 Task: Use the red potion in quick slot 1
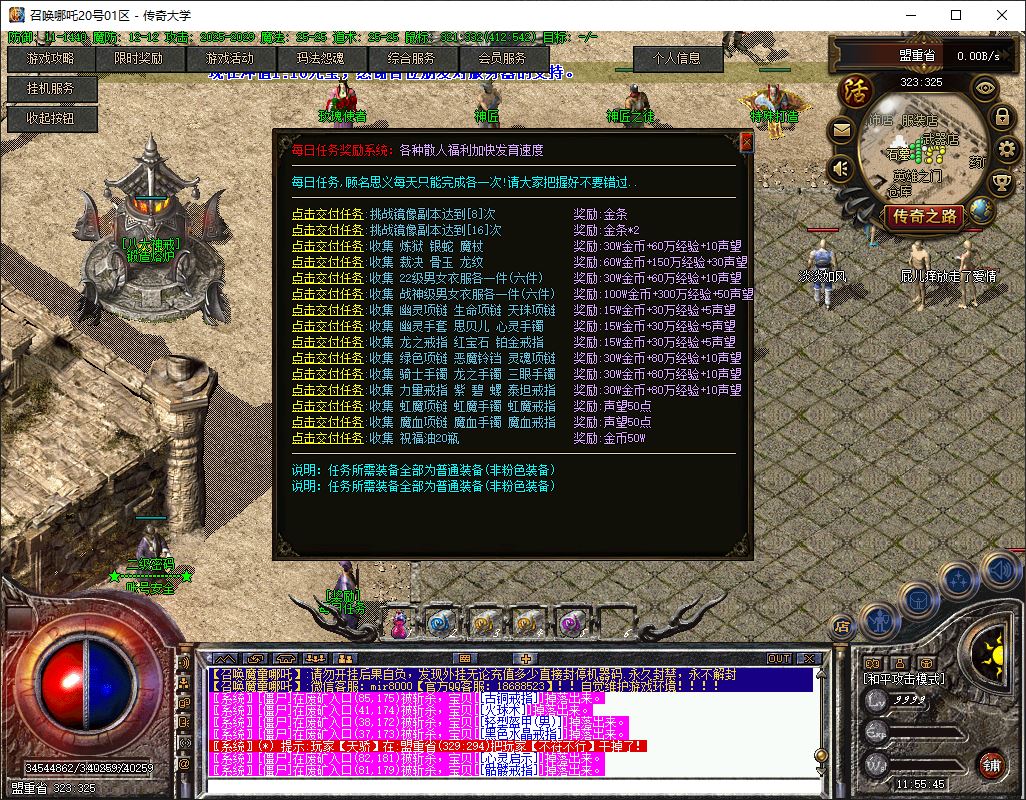pos(398,624)
